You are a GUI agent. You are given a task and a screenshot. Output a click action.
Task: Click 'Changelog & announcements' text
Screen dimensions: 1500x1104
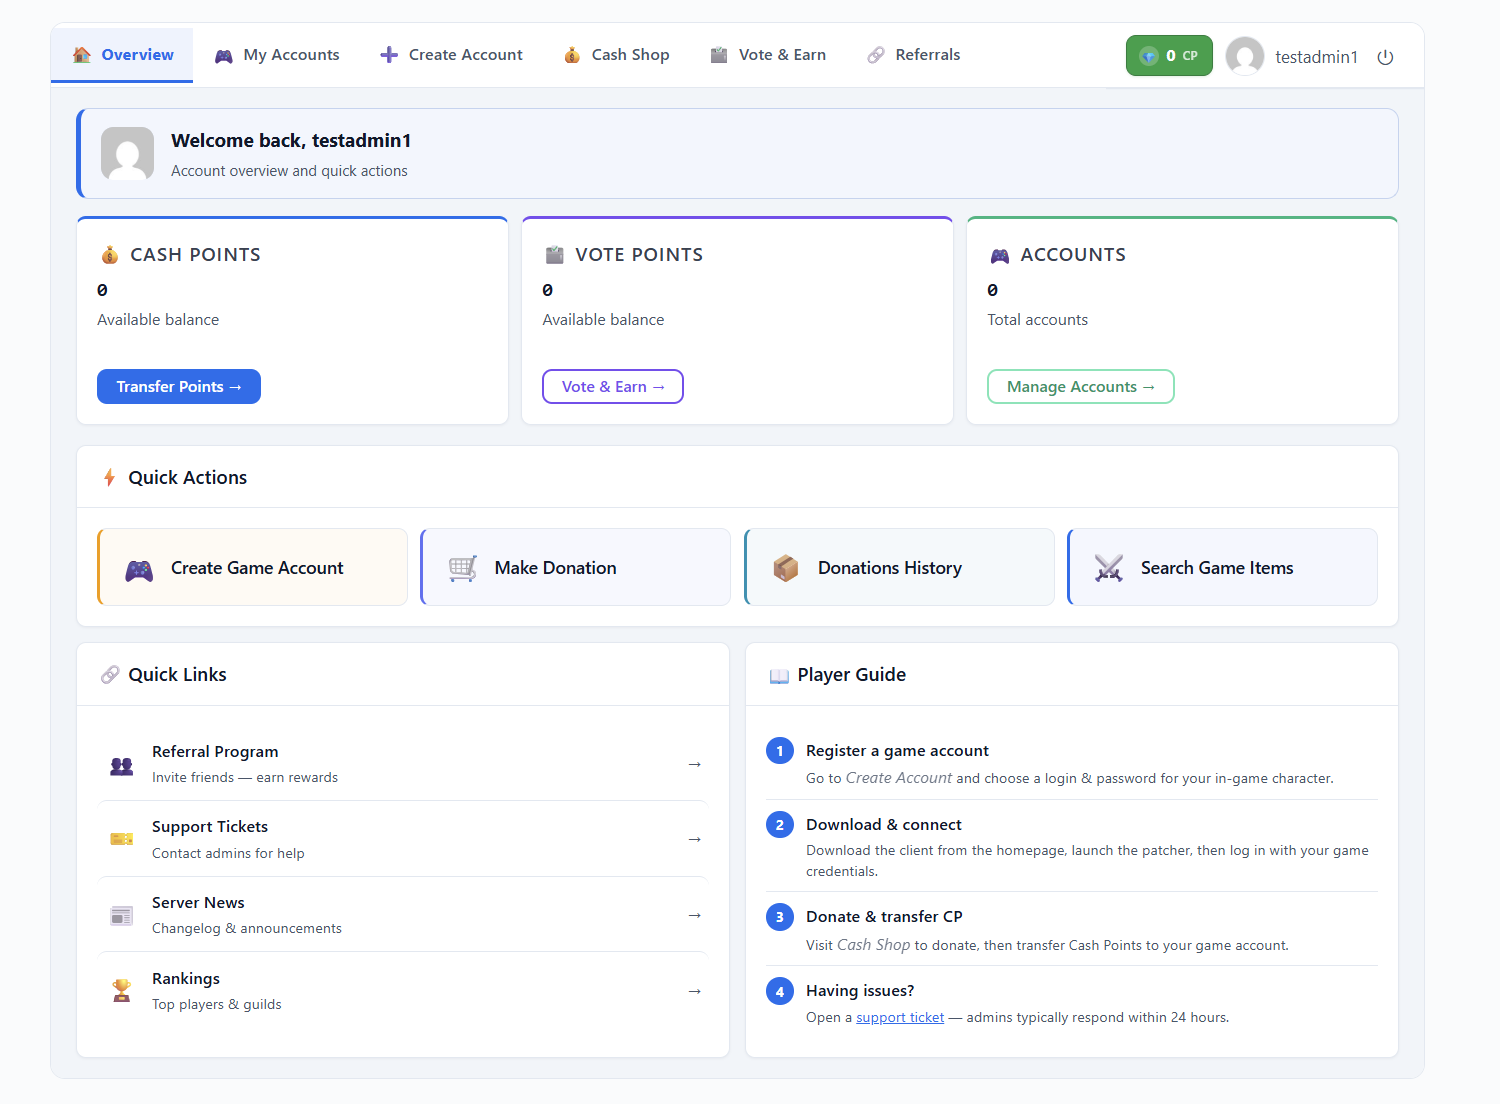(247, 929)
